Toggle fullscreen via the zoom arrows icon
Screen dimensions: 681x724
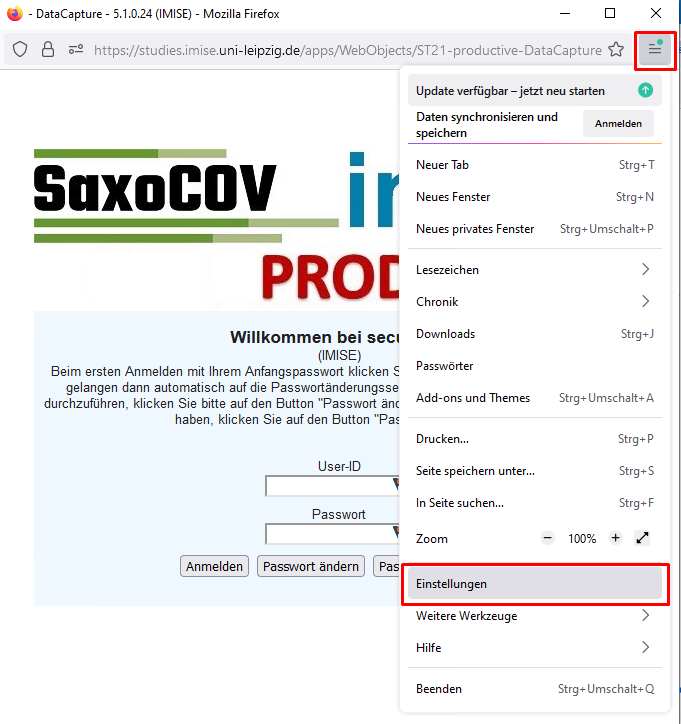tap(642, 538)
